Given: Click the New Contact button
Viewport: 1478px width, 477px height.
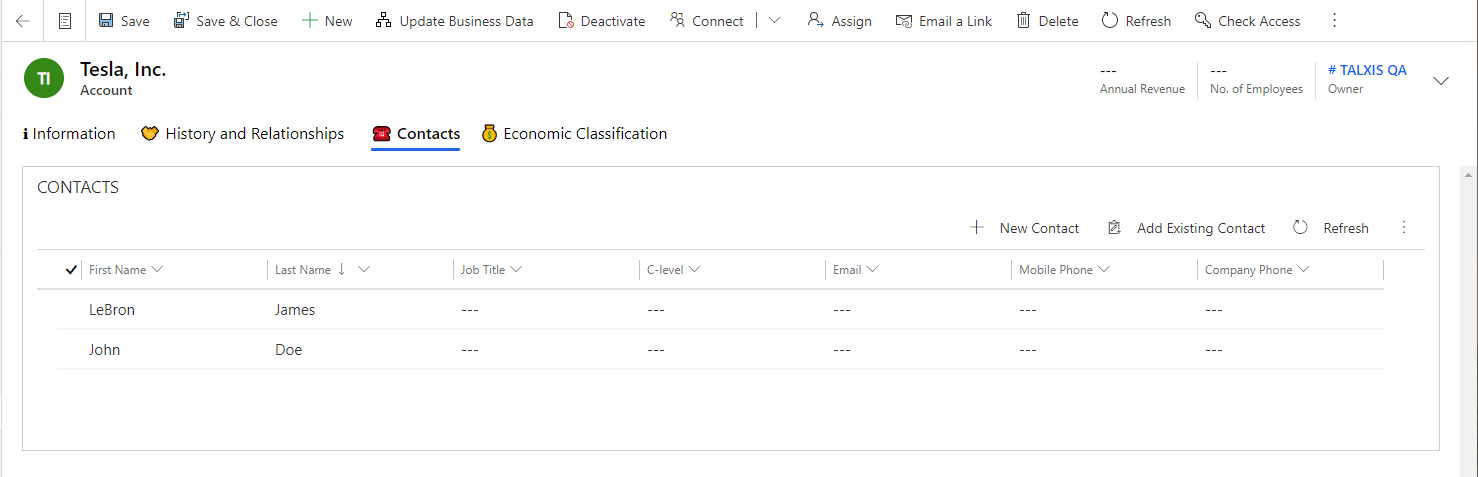Looking at the screenshot, I should [1024, 228].
